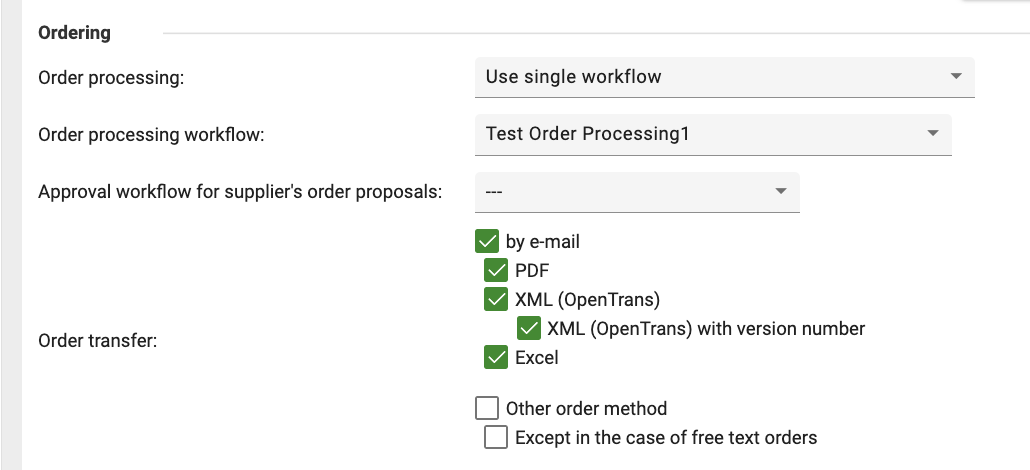
Task: Toggle the 'XML (OpenTrans)' checkbox
Action: pos(496,299)
